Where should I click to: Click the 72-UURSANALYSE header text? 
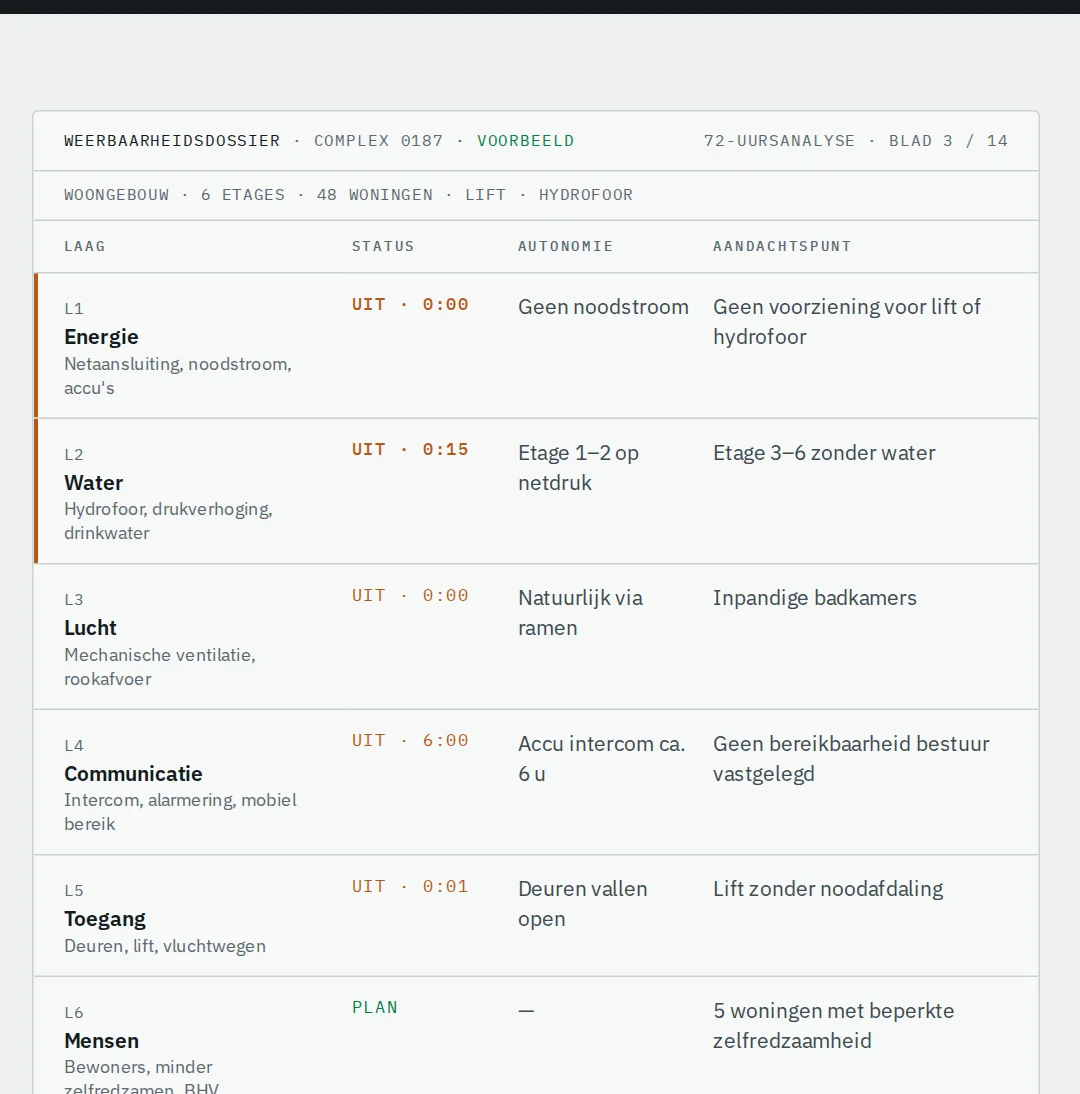click(779, 141)
